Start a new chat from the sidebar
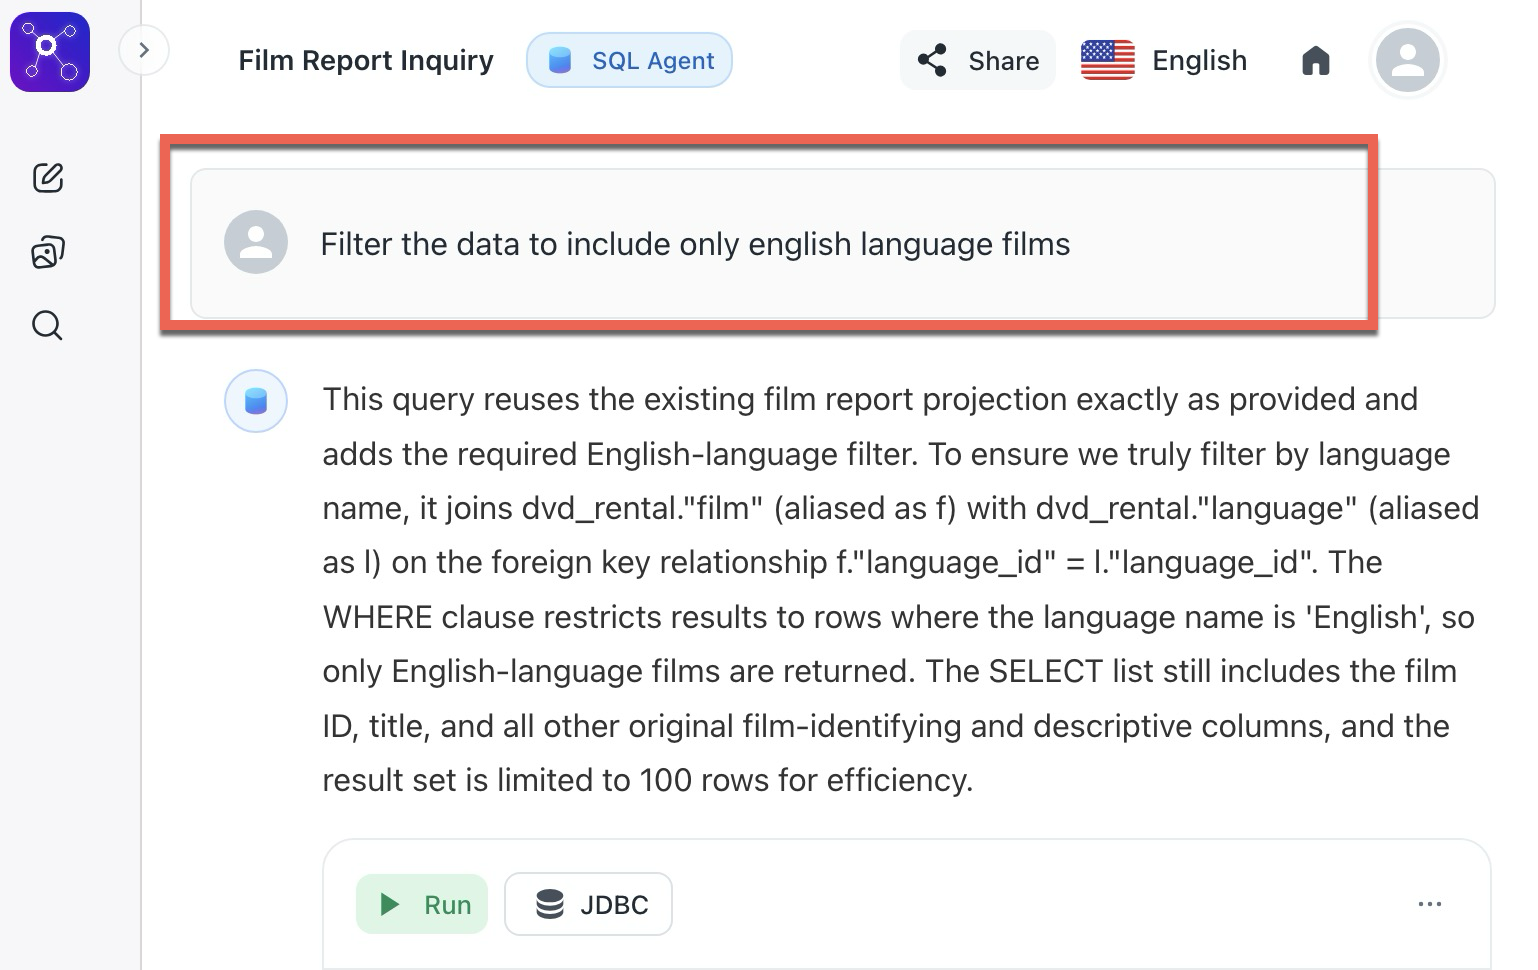 click(x=48, y=178)
